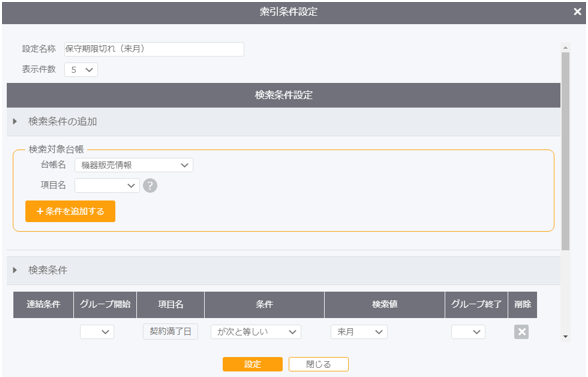Click the ＋条件を追加する button

(x=70, y=211)
